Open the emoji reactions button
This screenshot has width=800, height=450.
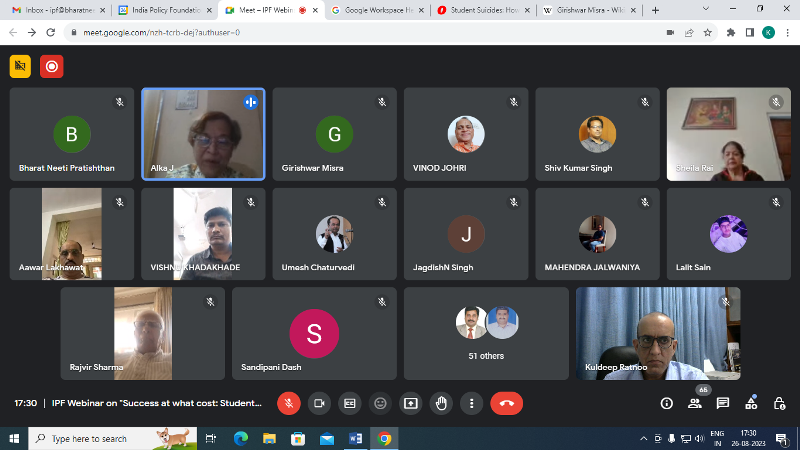pyautogui.click(x=380, y=403)
